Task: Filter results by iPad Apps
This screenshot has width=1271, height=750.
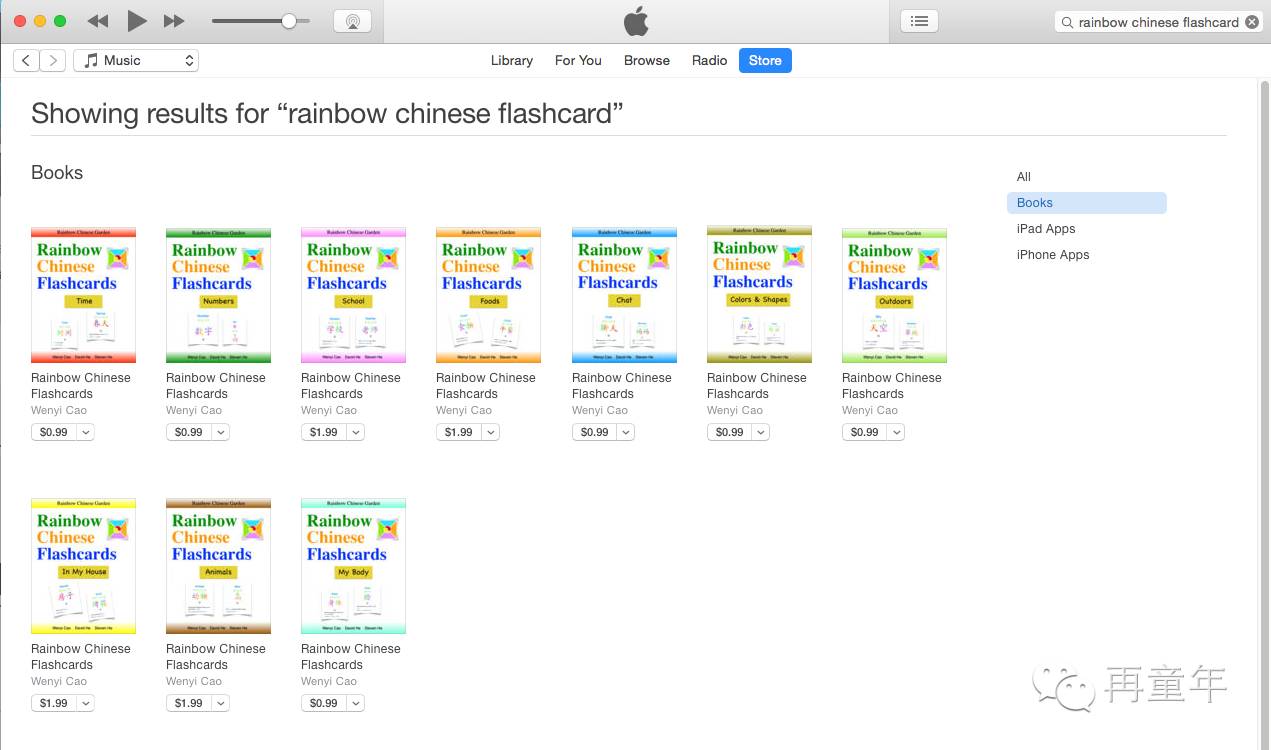Action: tap(1046, 229)
